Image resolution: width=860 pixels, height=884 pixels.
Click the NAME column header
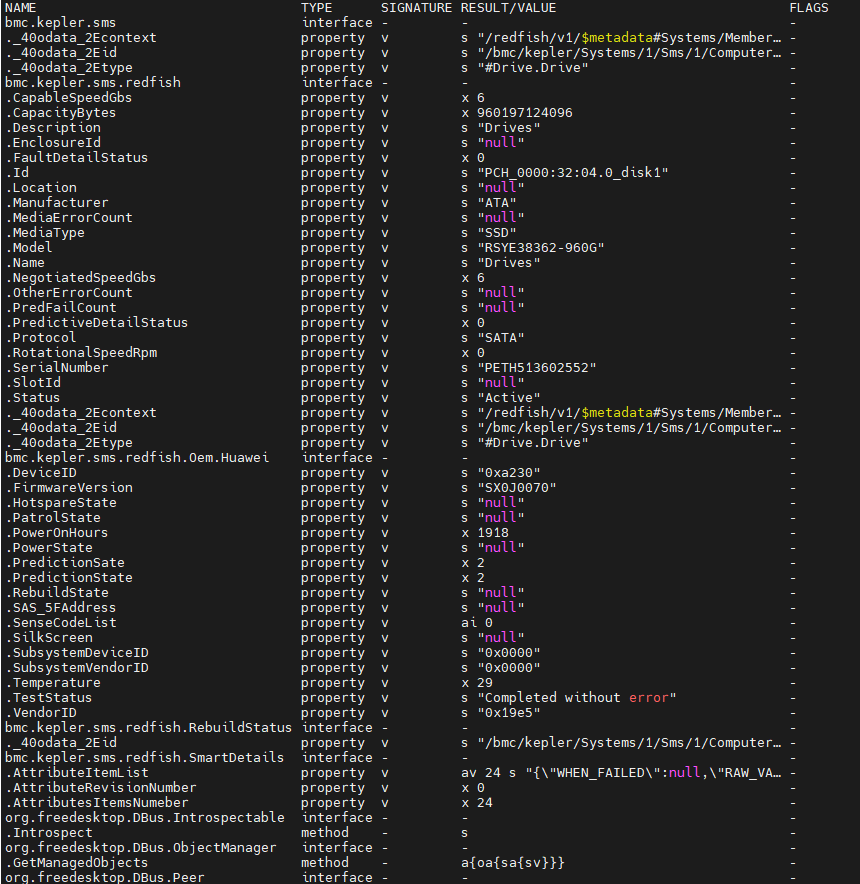[x=21, y=7]
